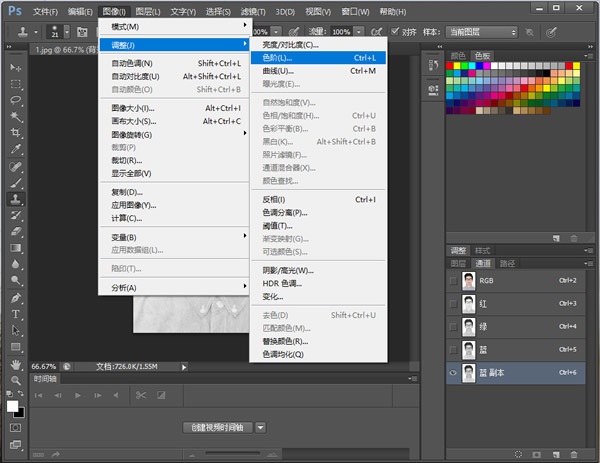The image size is (600, 463).
Task: Toggle visibility of RGB channel
Action: (x=453, y=281)
